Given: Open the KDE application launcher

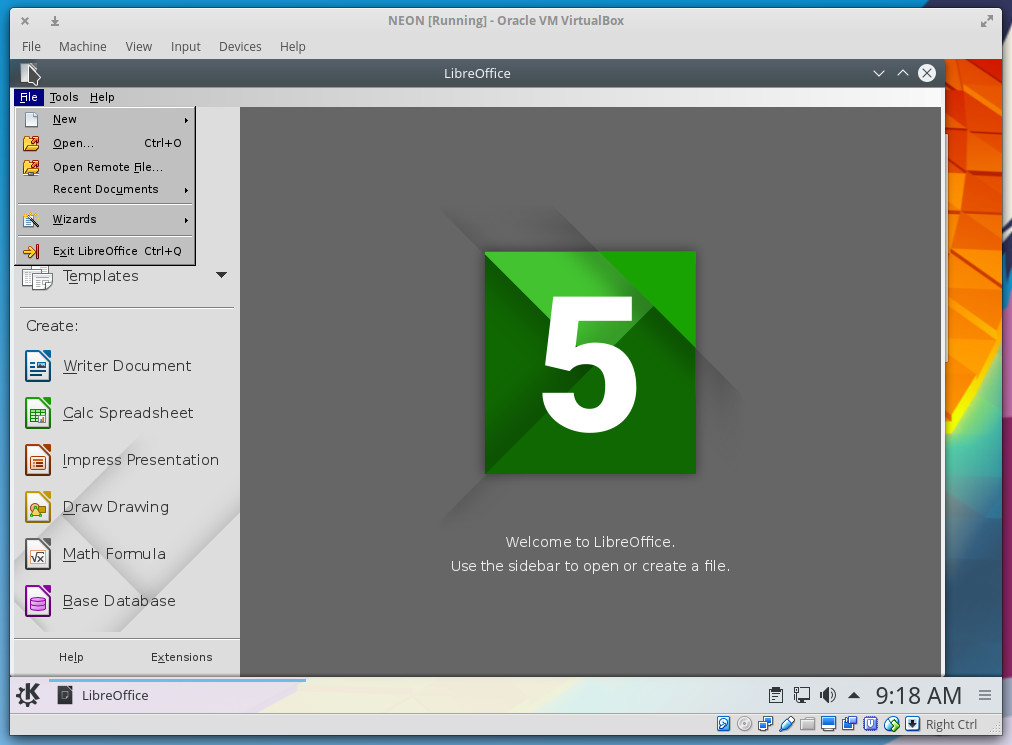Looking at the screenshot, I should pos(28,695).
